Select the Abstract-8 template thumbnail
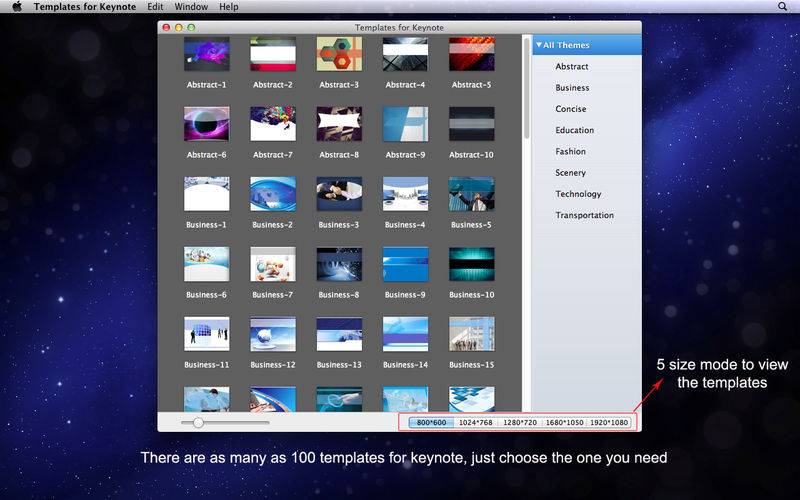Viewport: 800px width, 500px height. pyautogui.click(x=339, y=123)
